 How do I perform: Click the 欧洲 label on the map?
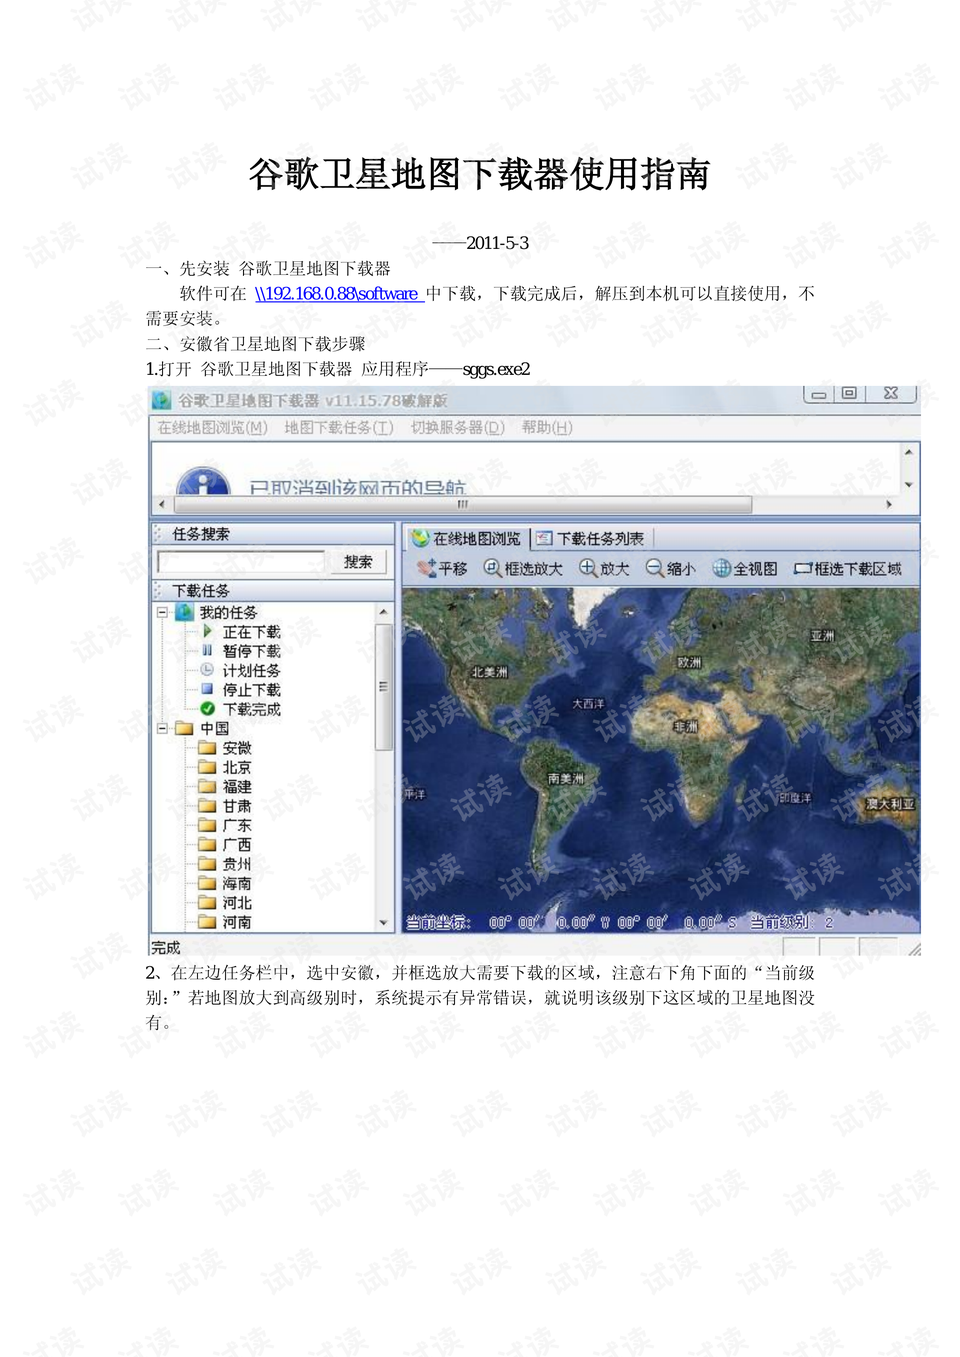tap(690, 662)
